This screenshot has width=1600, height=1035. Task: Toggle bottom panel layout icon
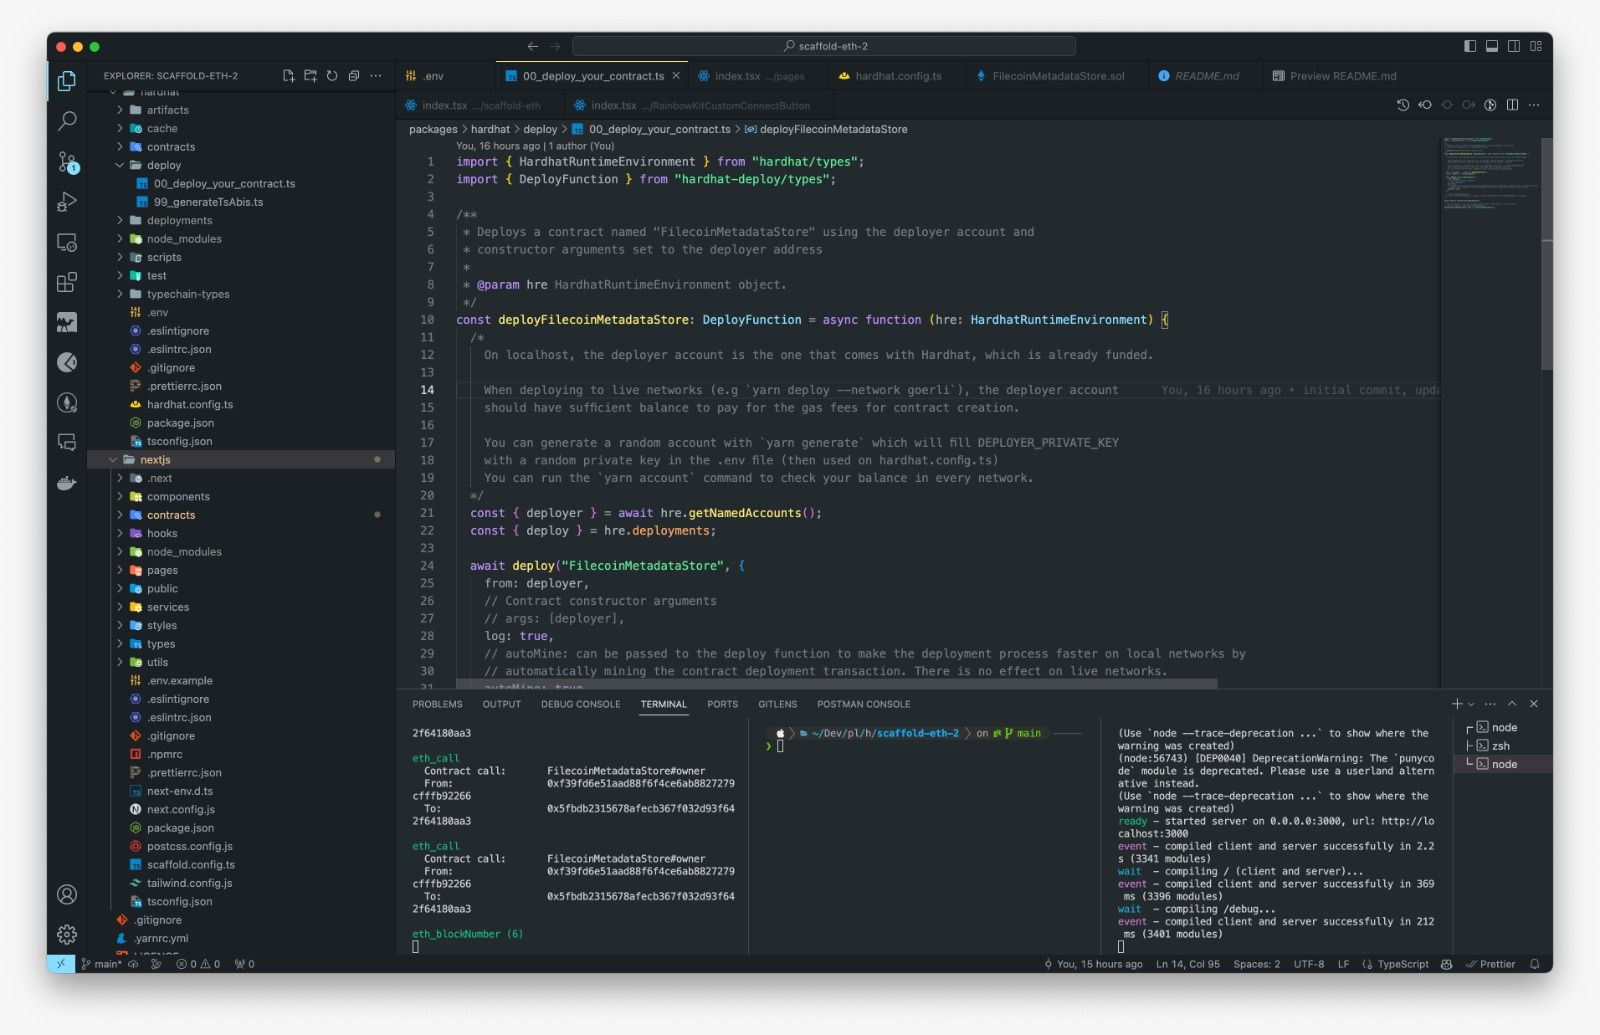[1492, 46]
